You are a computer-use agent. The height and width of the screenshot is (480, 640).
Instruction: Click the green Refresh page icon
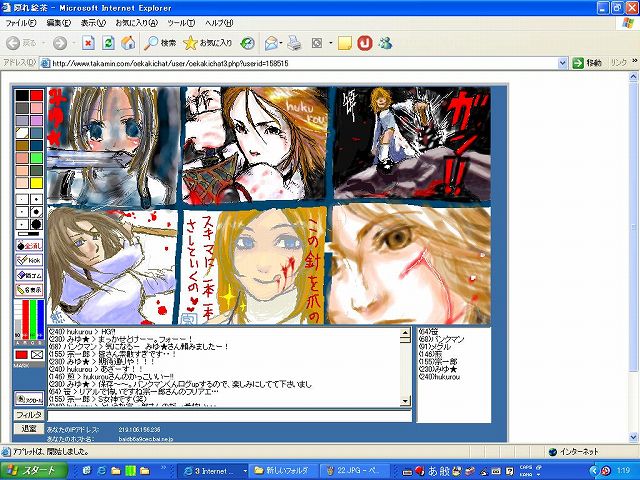click(108, 43)
